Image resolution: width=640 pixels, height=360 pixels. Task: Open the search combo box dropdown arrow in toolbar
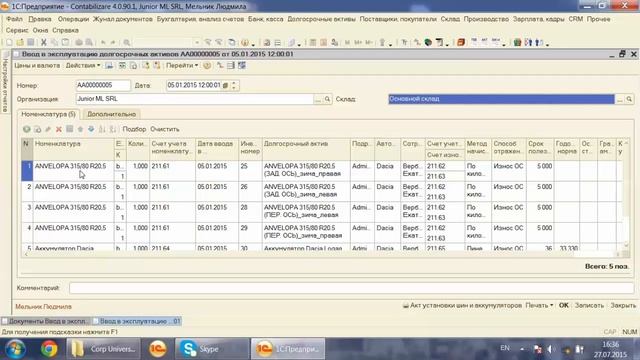pos(197,42)
